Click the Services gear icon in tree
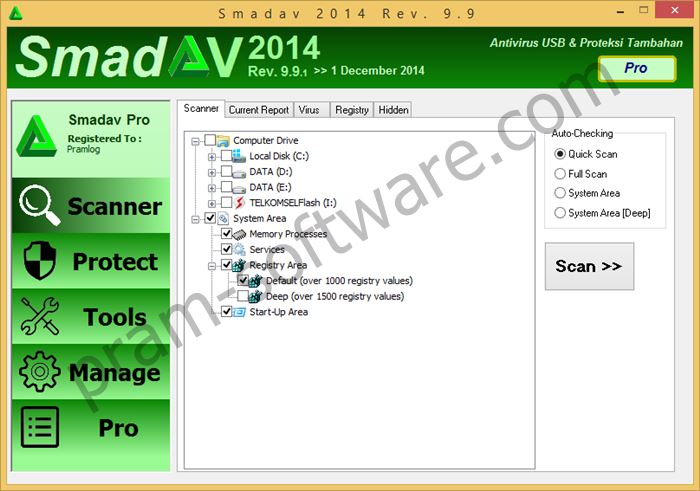 239,250
